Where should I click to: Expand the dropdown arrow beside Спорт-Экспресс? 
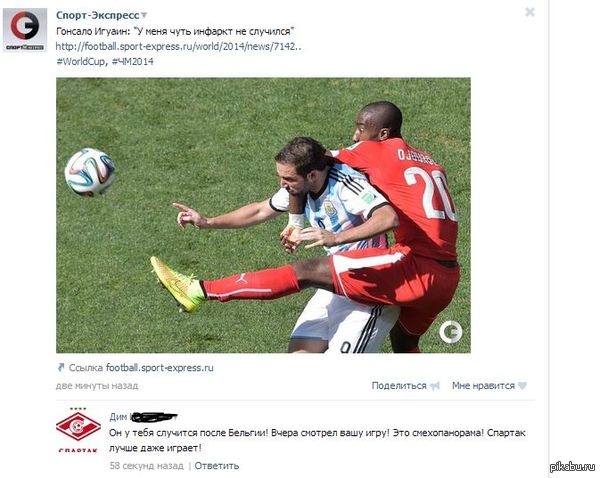144,16
